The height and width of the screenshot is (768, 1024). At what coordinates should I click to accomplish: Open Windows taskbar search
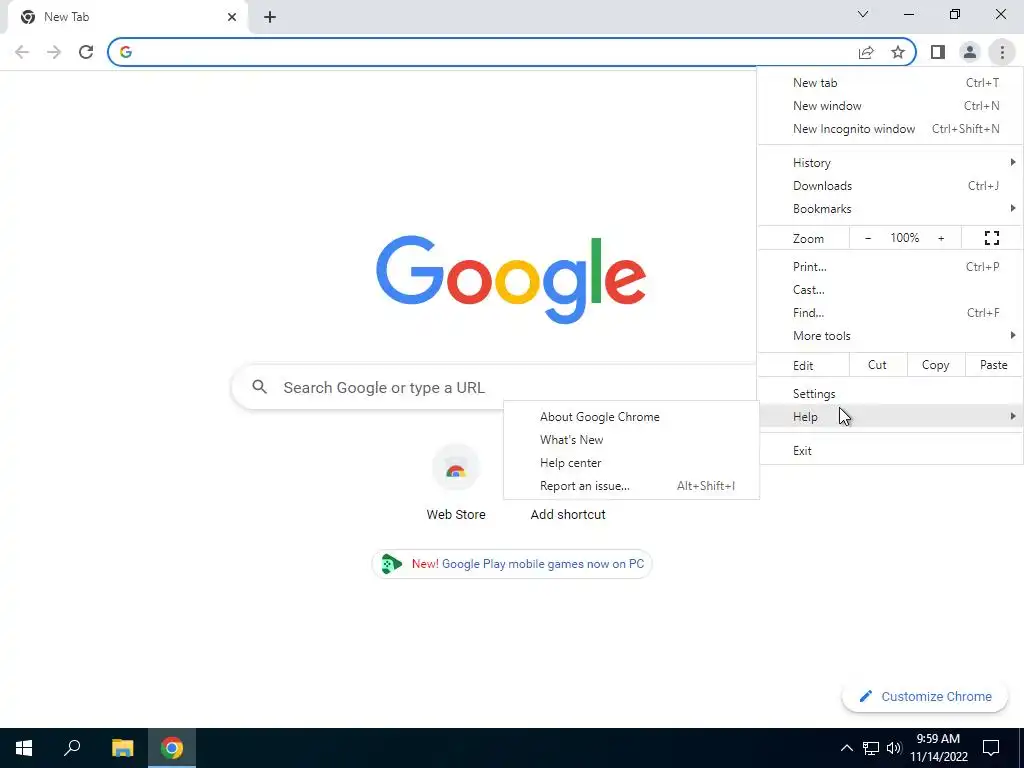pos(72,748)
